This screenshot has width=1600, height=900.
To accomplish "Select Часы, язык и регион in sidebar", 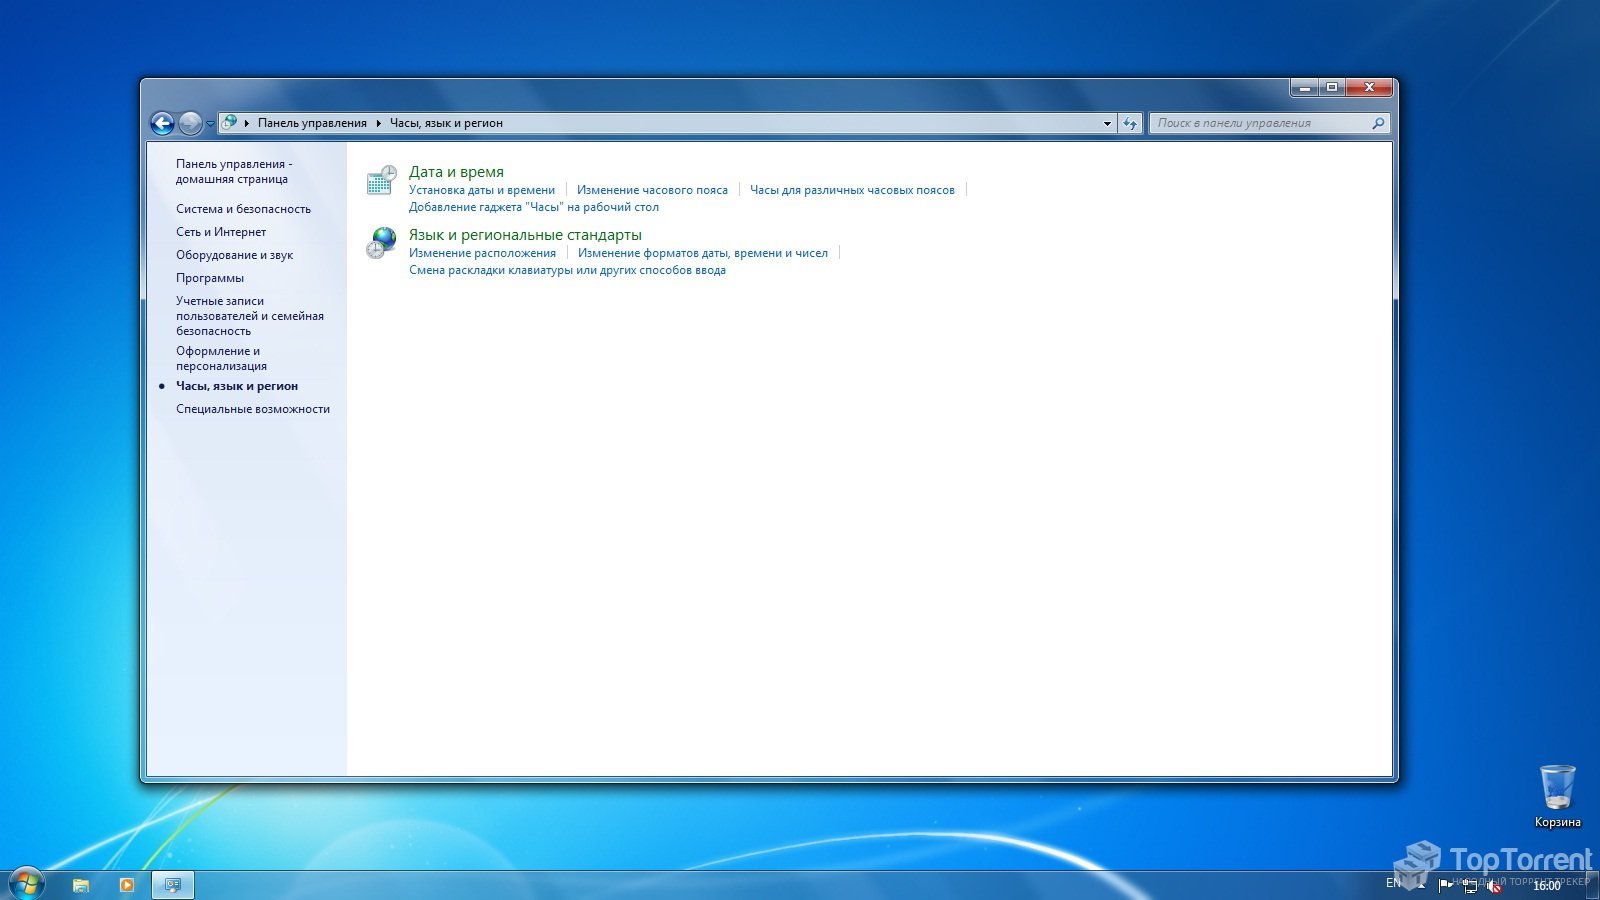I will tap(237, 386).
